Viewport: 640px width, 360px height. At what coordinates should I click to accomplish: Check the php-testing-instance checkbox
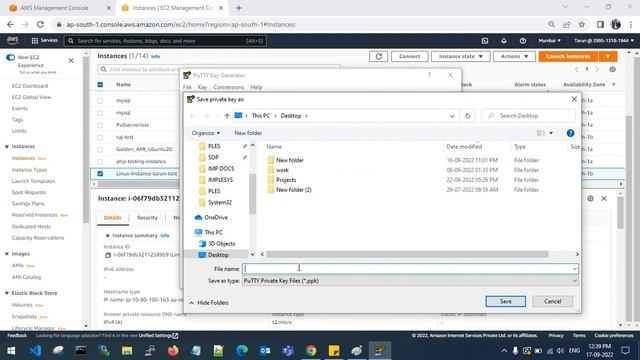point(100,162)
